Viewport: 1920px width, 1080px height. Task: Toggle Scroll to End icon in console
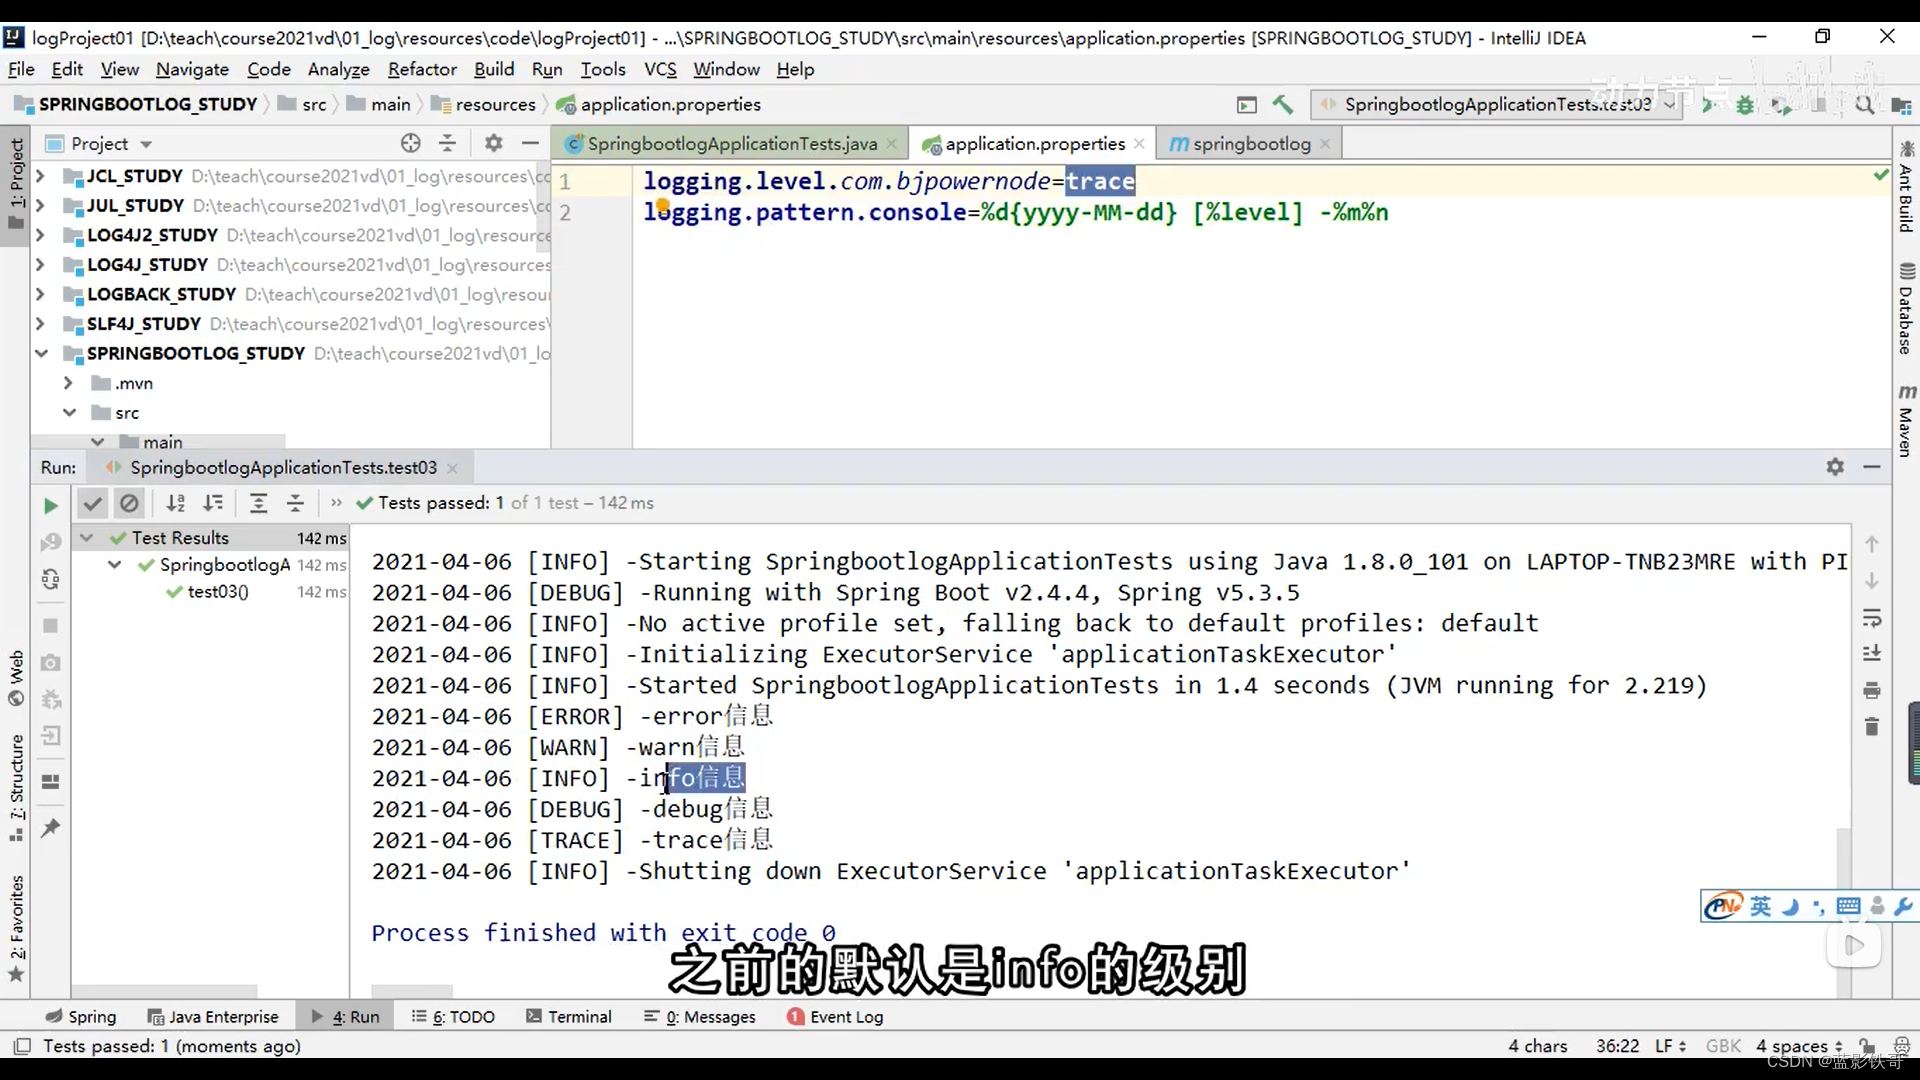pyautogui.click(x=1872, y=654)
